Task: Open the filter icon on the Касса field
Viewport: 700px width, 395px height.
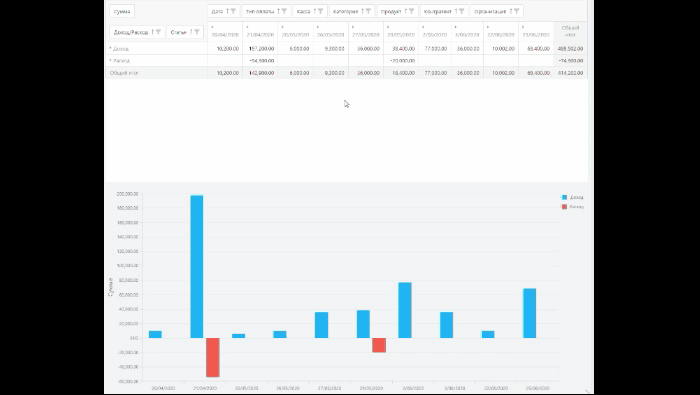Action: coord(320,11)
